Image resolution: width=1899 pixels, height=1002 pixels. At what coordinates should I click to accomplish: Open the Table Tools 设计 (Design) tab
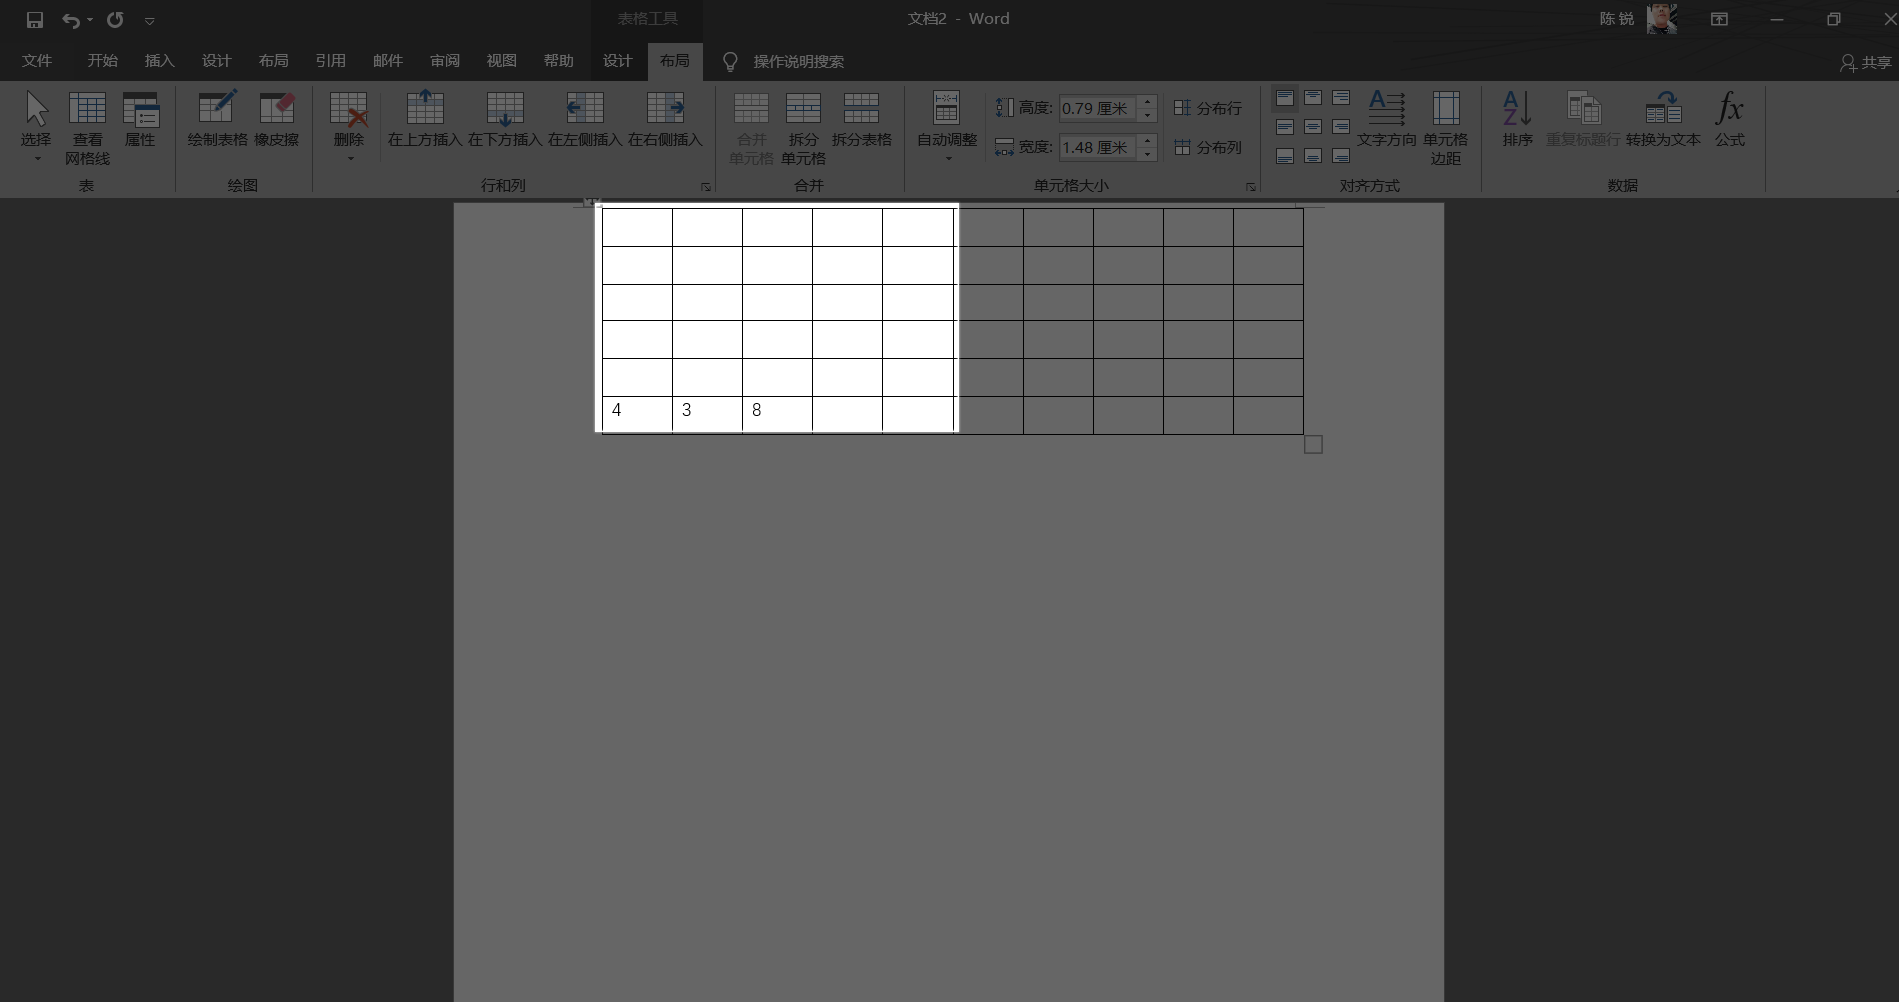[x=617, y=61]
